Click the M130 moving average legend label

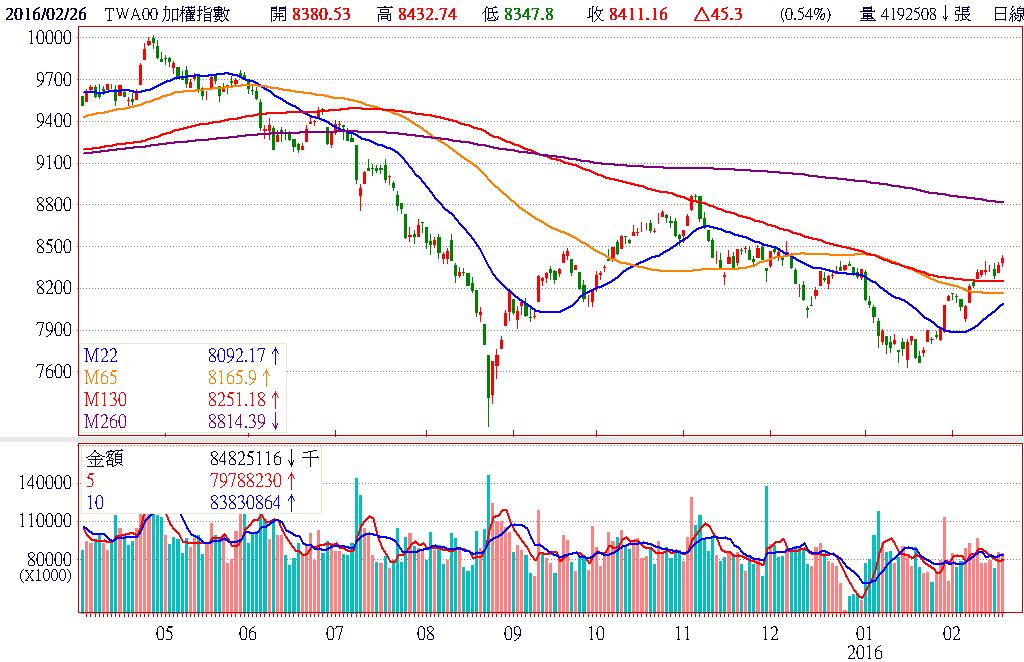[105, 399]
